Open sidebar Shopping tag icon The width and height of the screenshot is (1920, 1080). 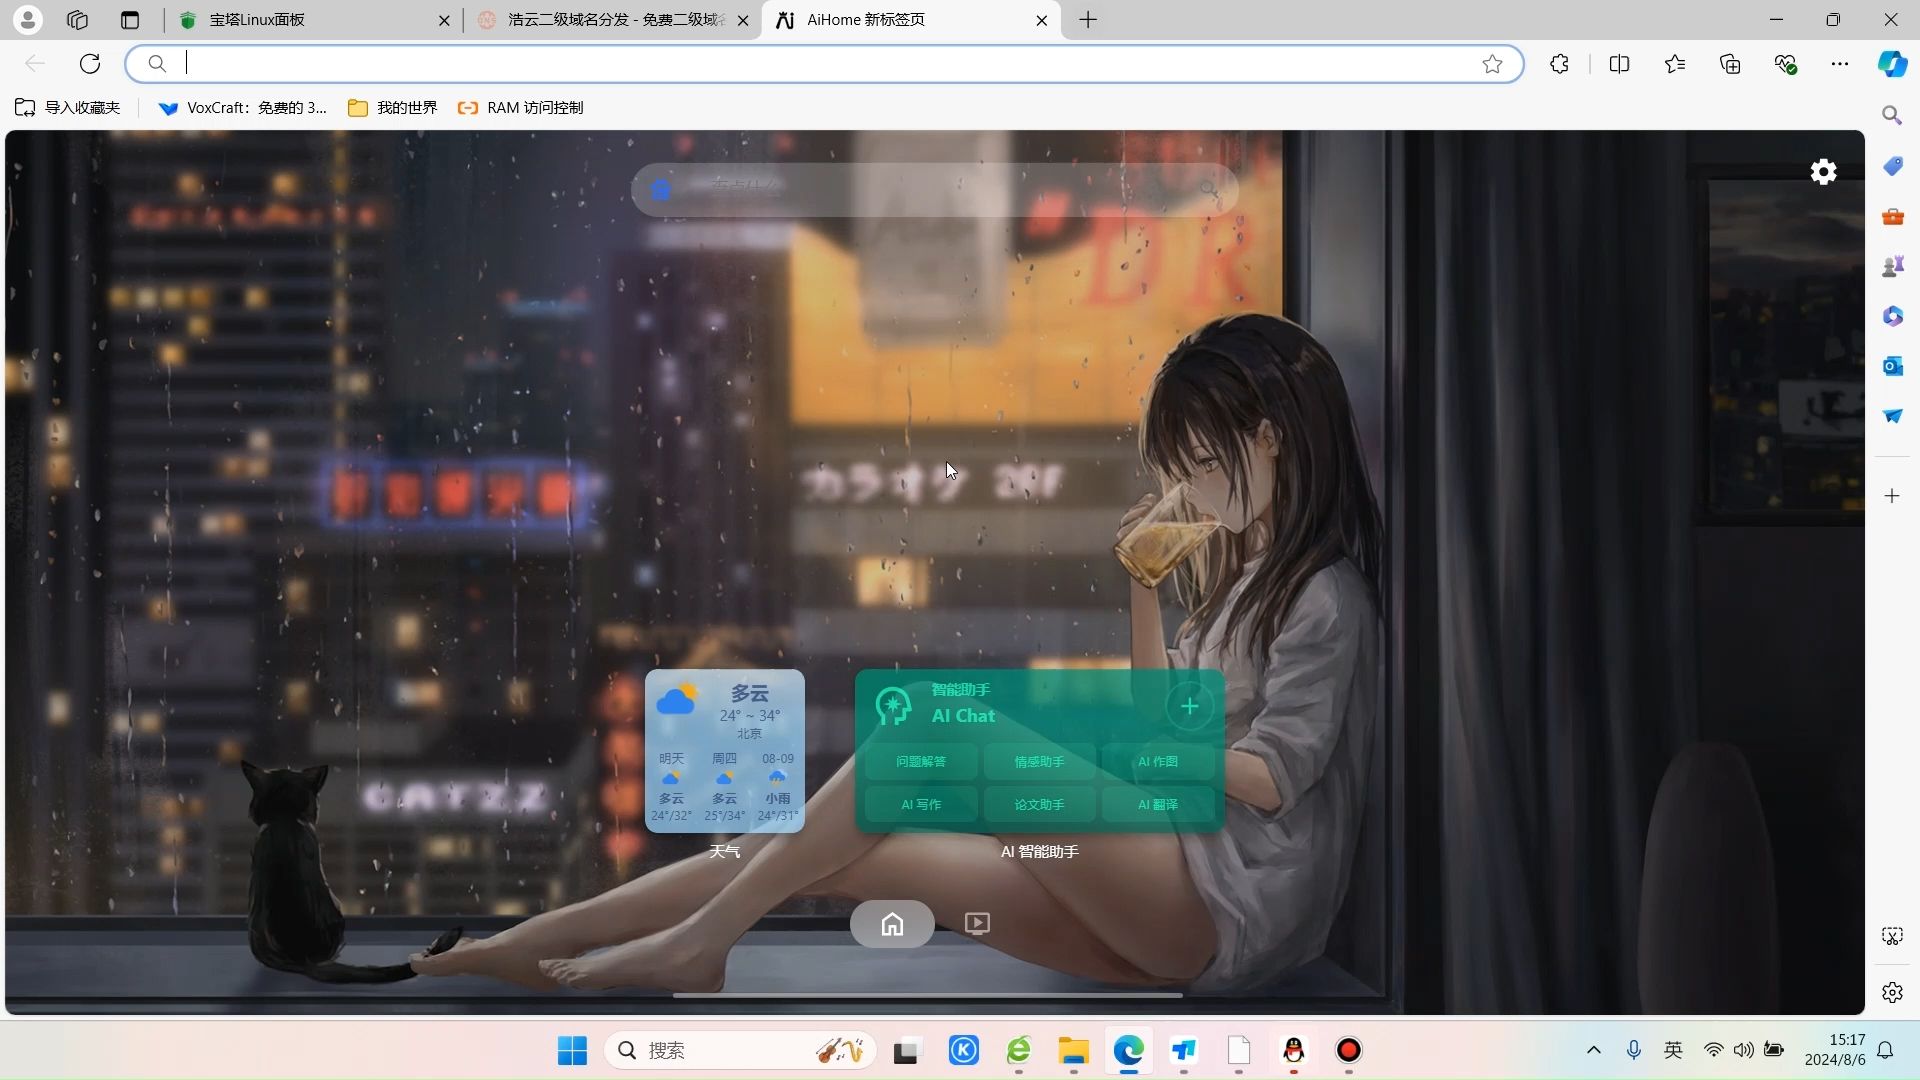1892,166
